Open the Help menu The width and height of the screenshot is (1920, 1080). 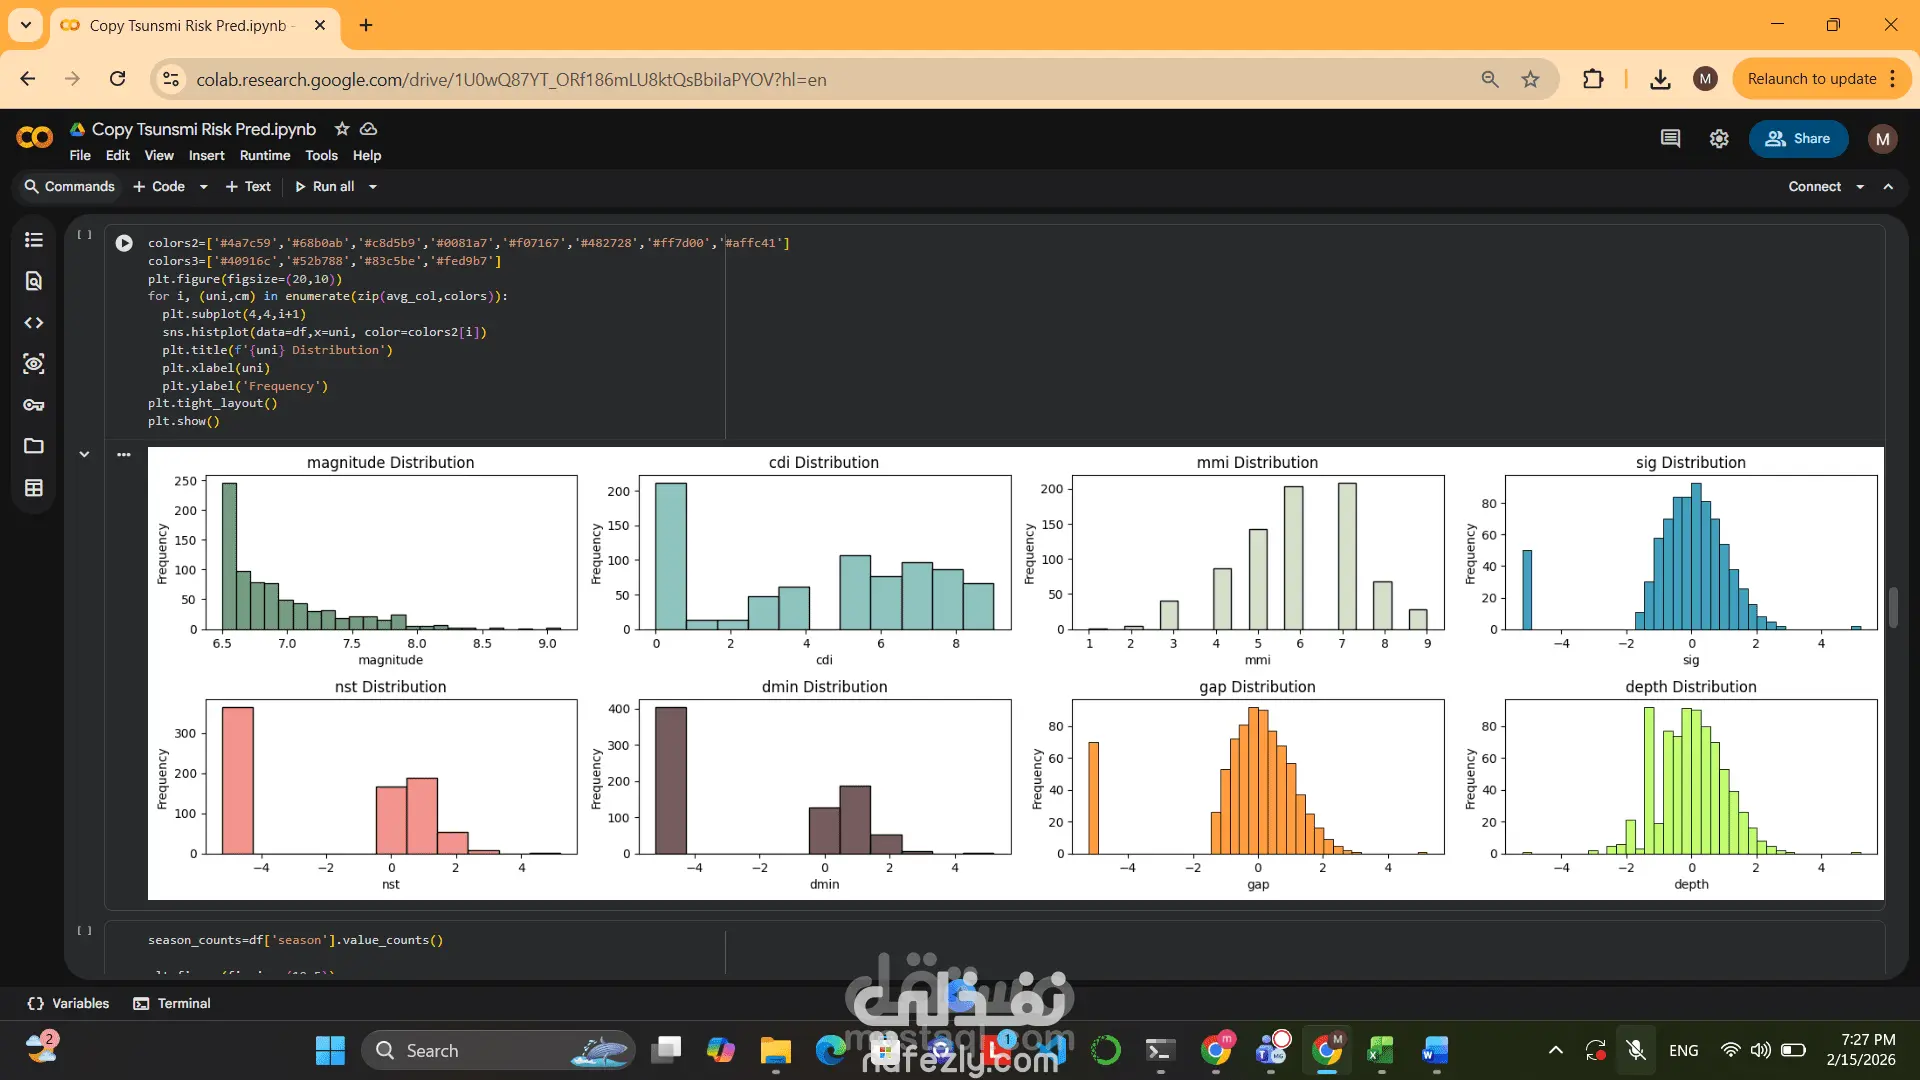(367, 156)
